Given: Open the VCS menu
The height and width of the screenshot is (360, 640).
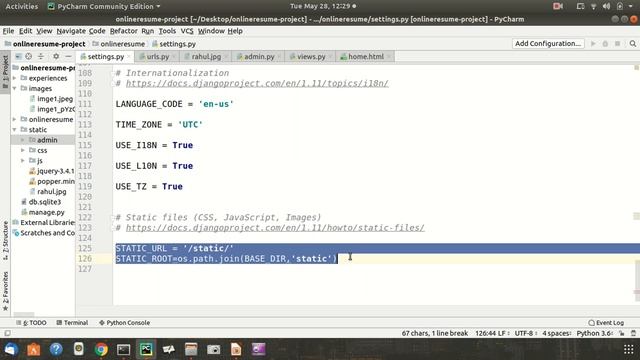Looking at the screenshot, I should (187, 31).
